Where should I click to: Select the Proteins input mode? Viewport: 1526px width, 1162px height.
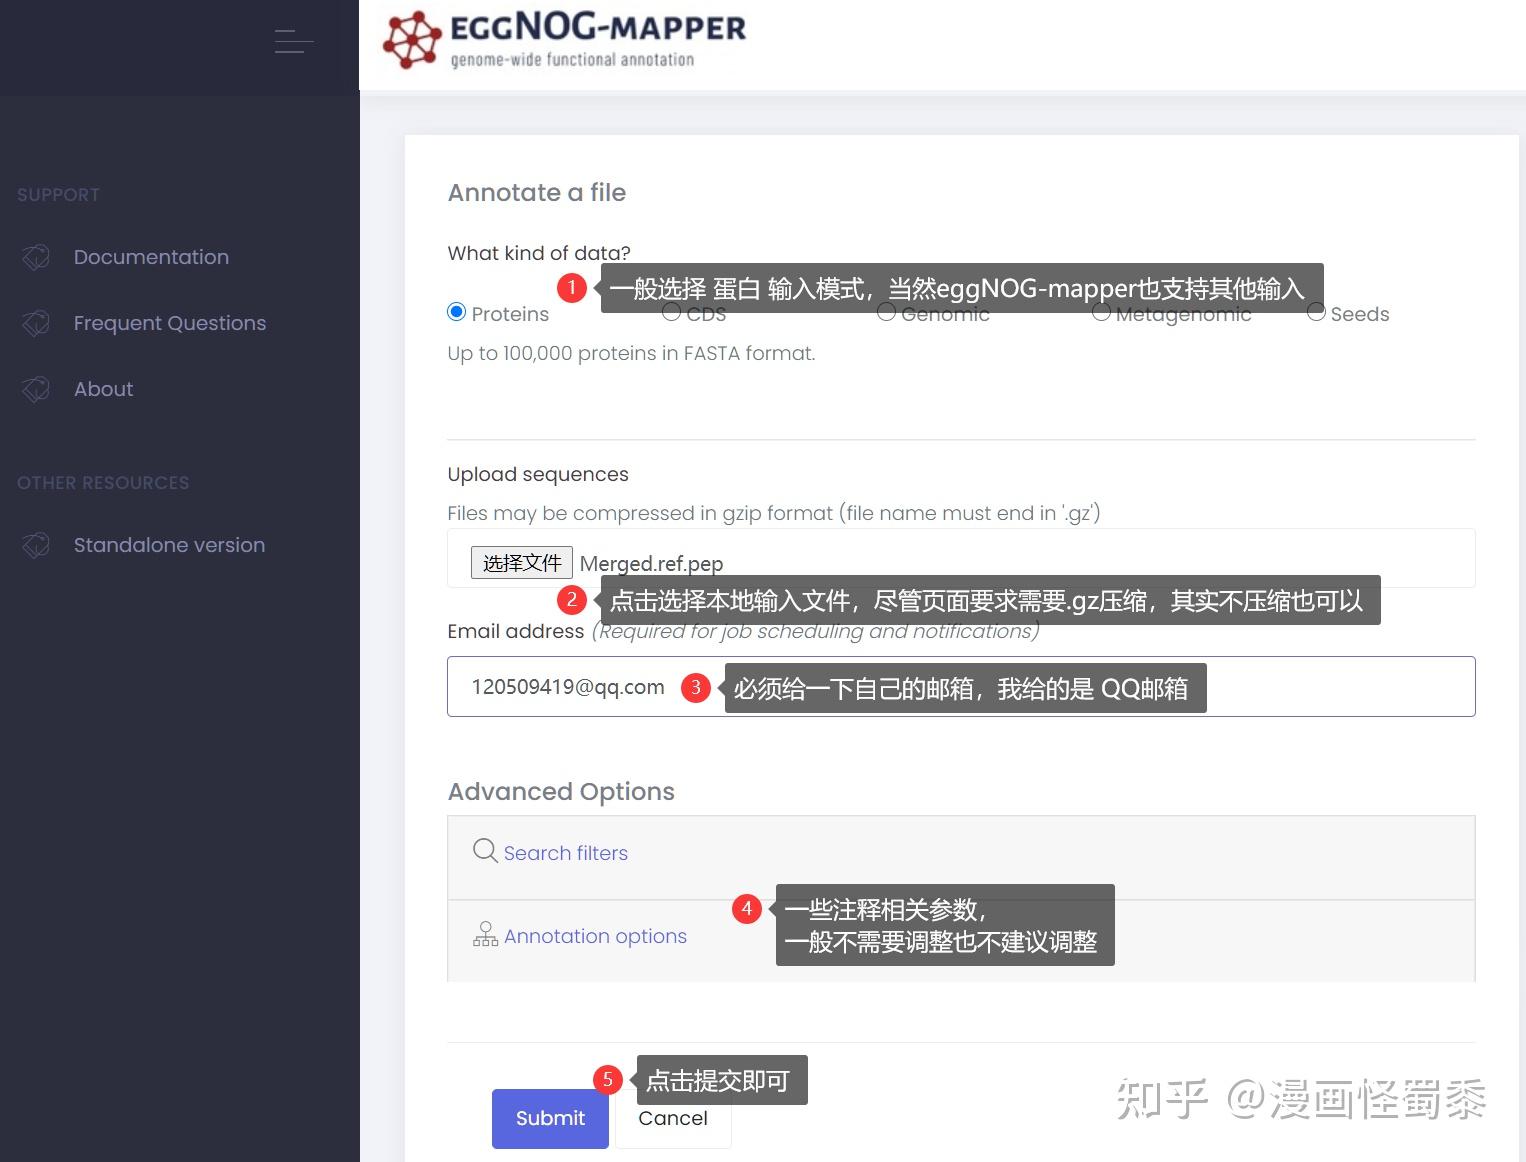point(456,311)
